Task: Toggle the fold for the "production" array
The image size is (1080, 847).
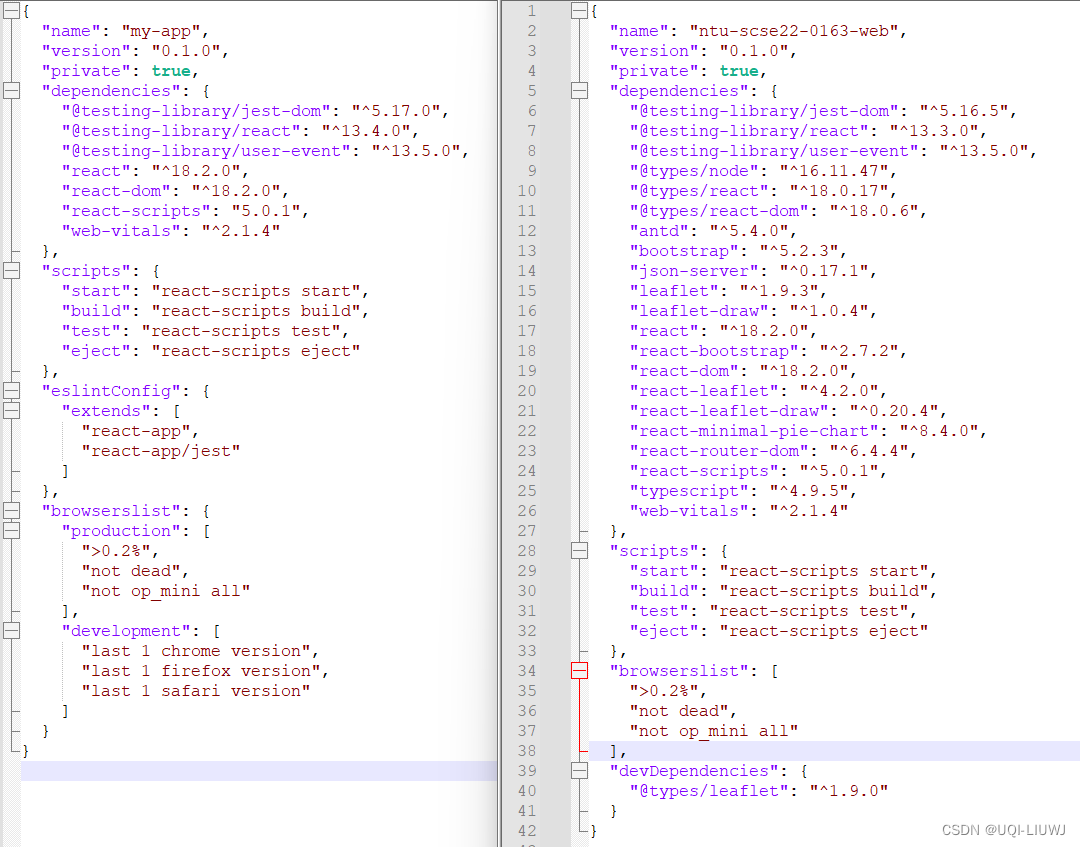Action: [11, 530]
